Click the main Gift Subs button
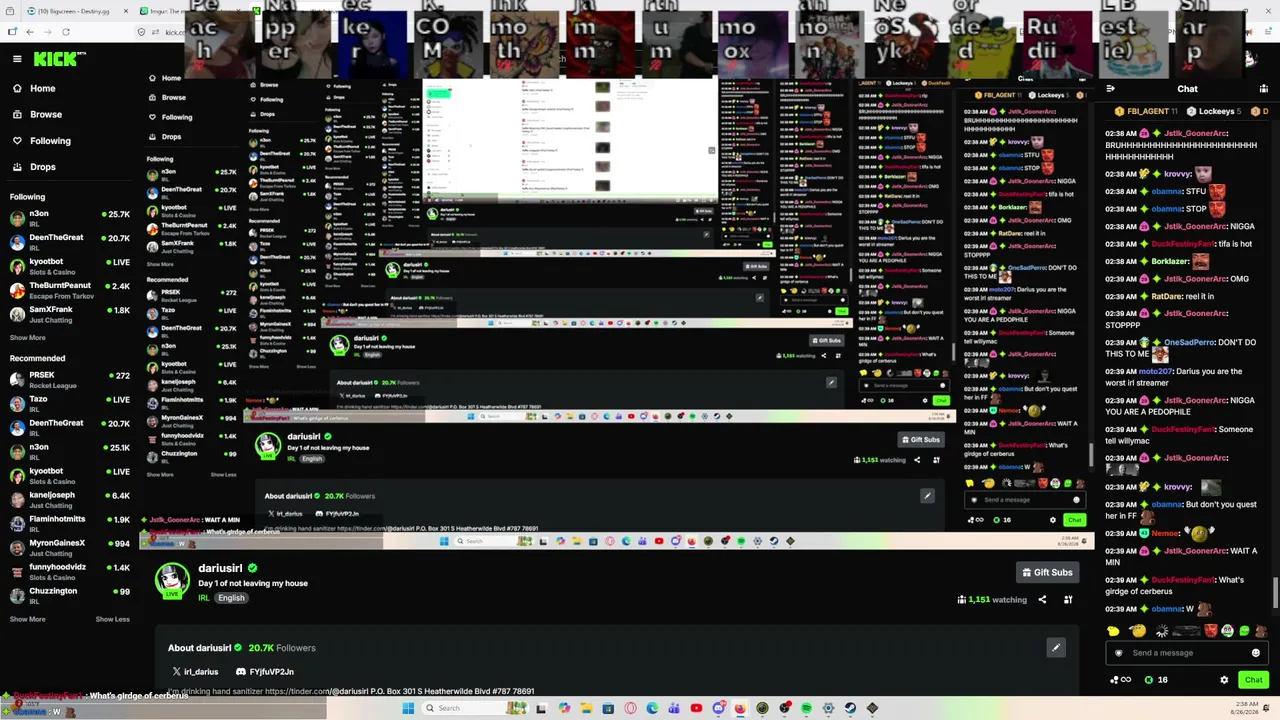The height and width of the screenshot is (720, 1280). (1047, 572)
